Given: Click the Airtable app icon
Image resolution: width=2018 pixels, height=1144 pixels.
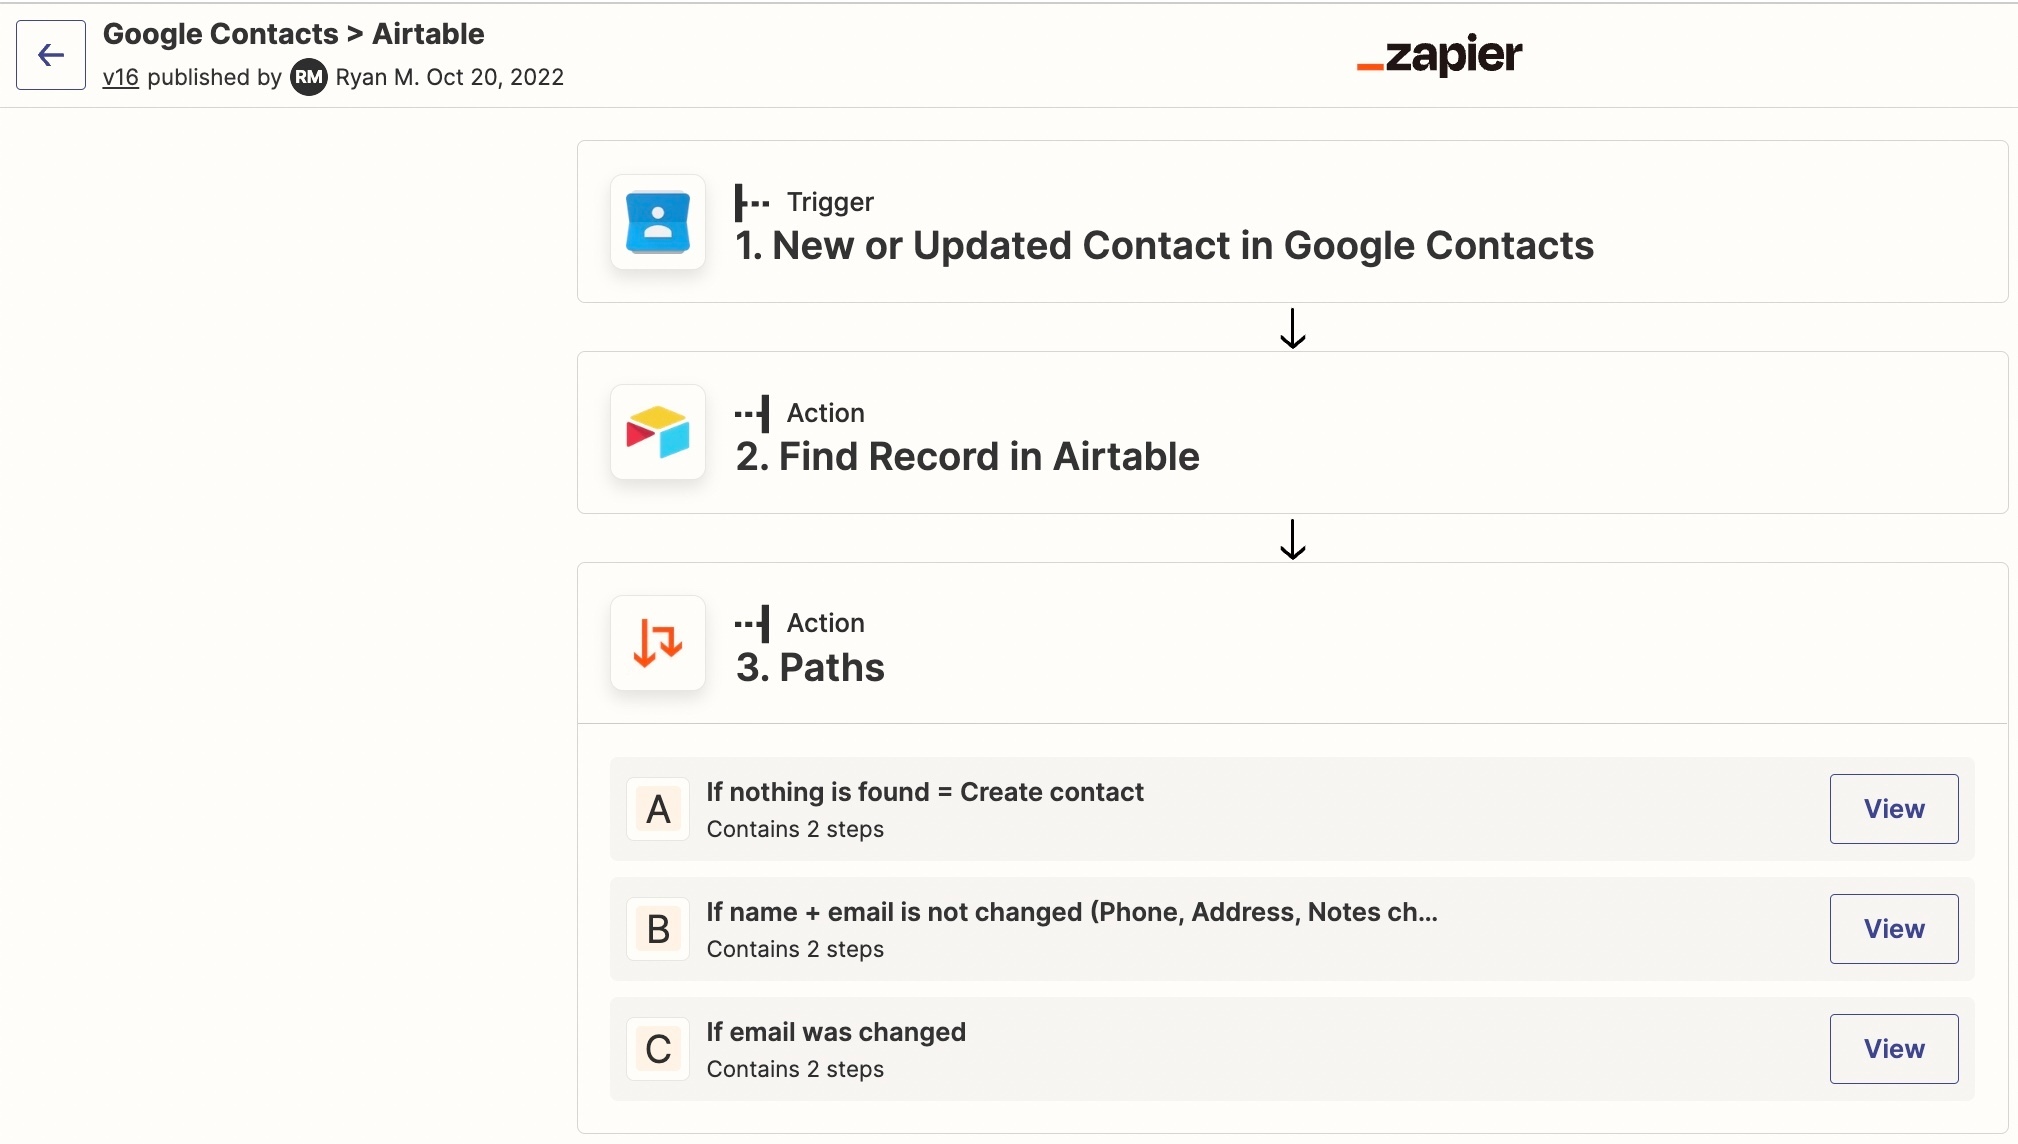Looking at the screenshot, I should [658, 432].
